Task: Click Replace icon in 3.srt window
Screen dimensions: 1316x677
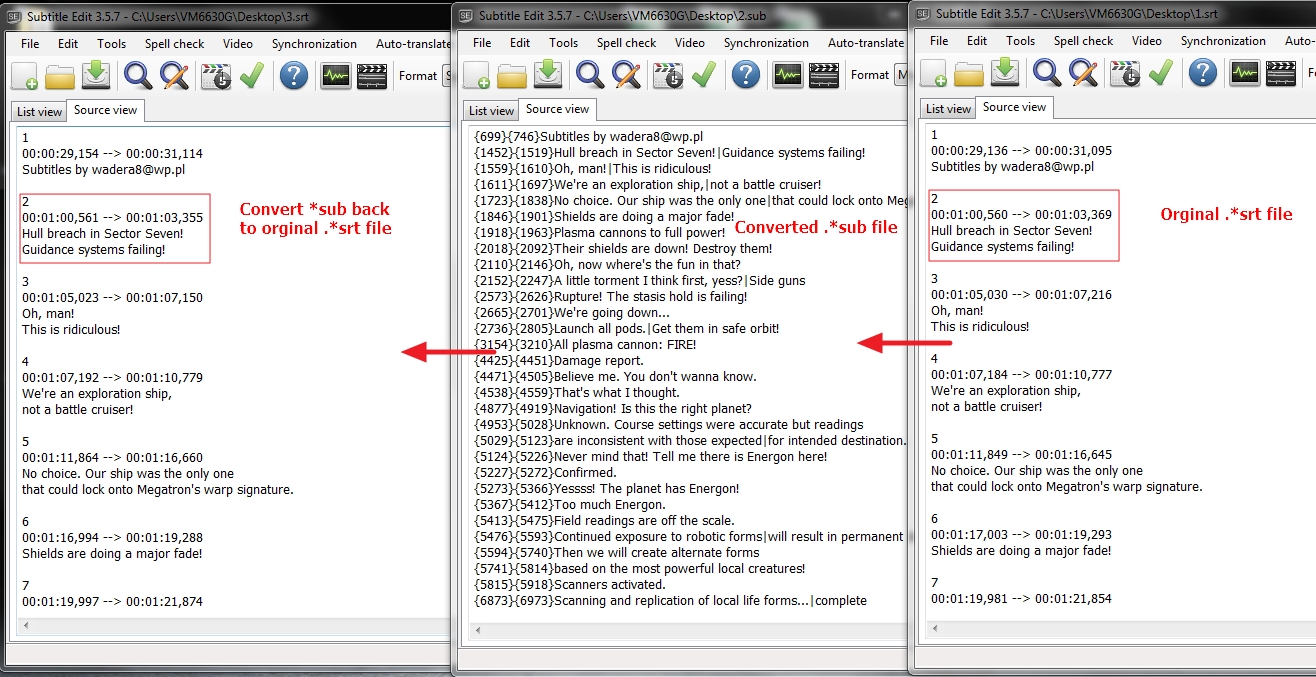Action: click(x=174, y=76)
